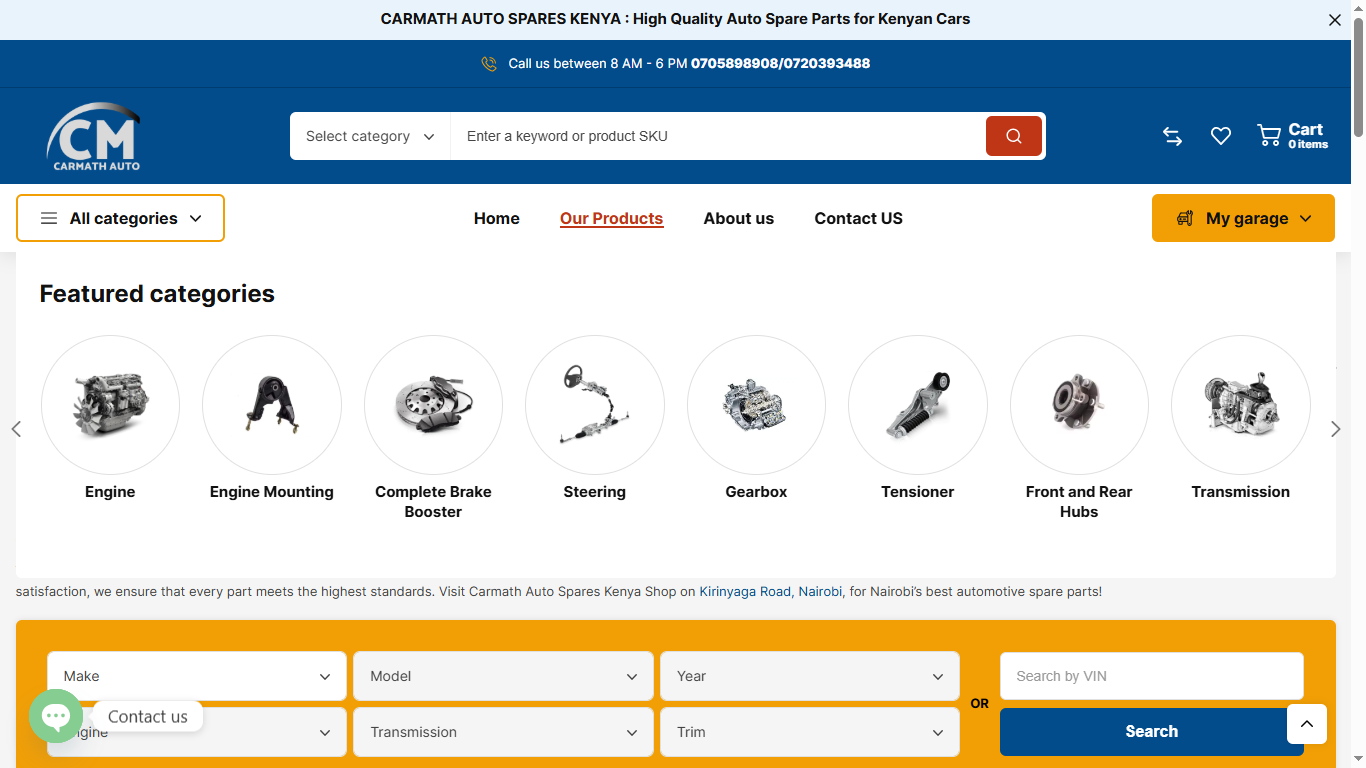Click the red search magnifier button

[1014, 136]
